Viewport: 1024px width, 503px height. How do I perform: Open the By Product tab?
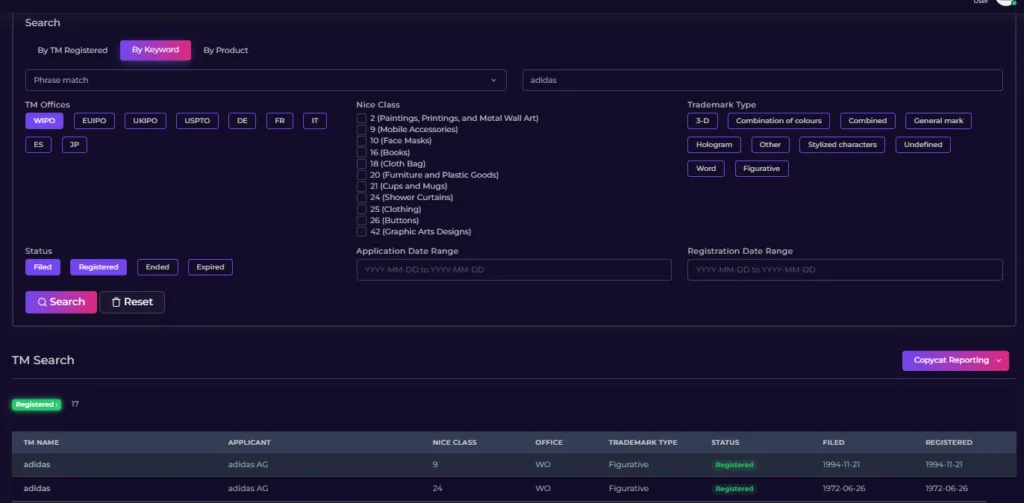pyautogui.click(x=225, y=50)
